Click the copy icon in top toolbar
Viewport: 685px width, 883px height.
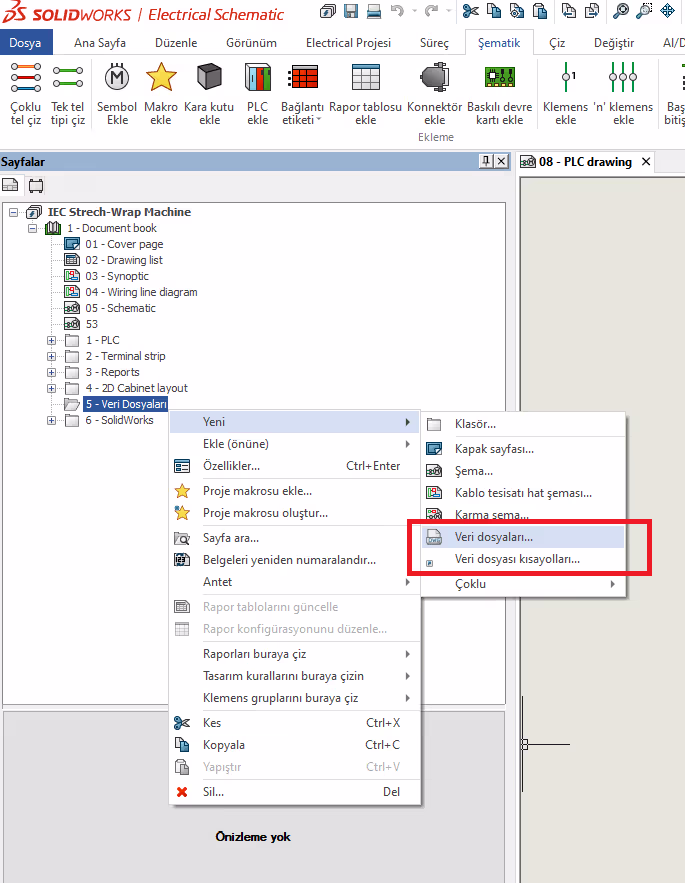(x=494, y=11)
